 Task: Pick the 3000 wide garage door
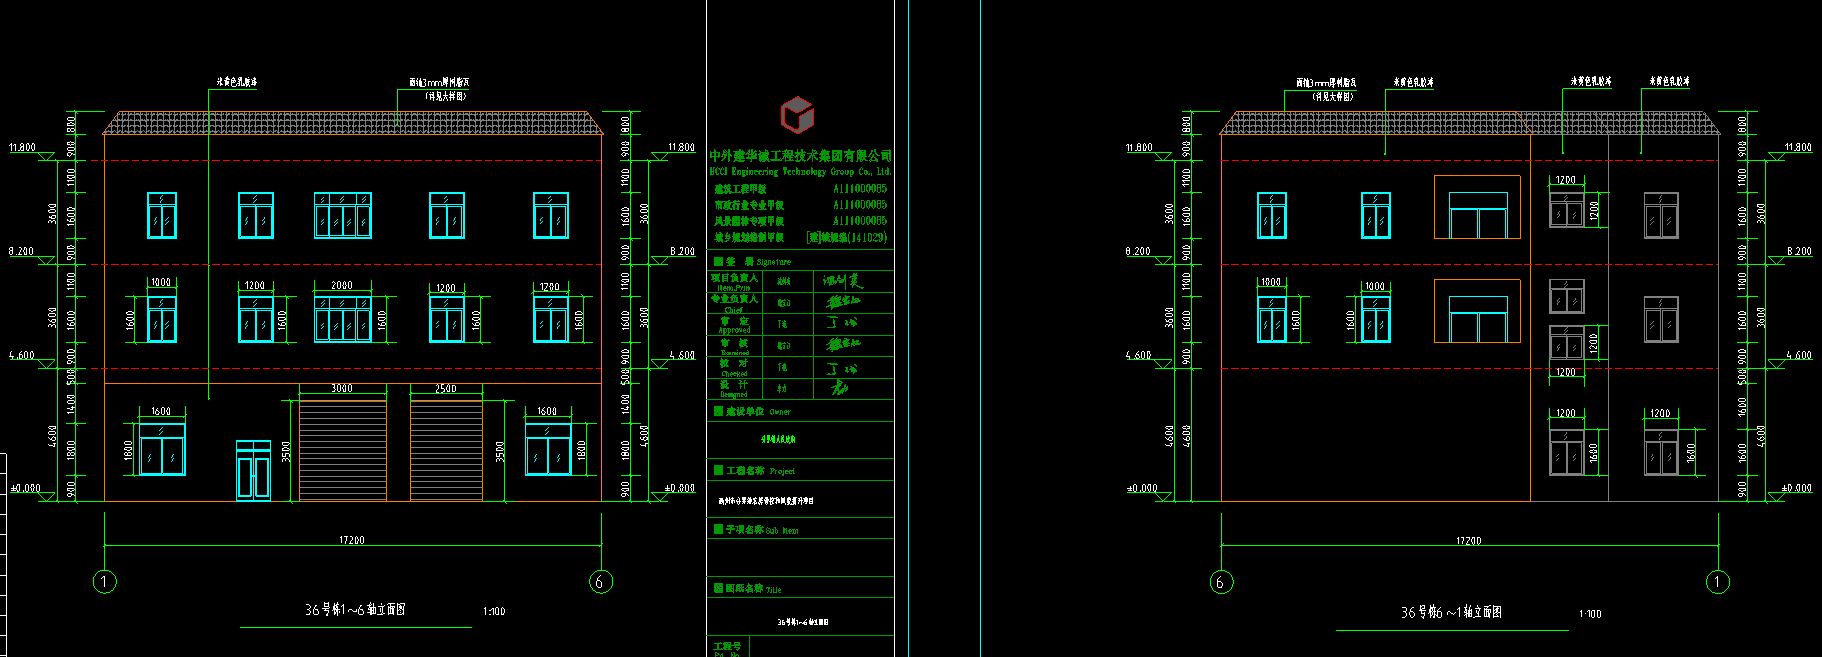343,450
